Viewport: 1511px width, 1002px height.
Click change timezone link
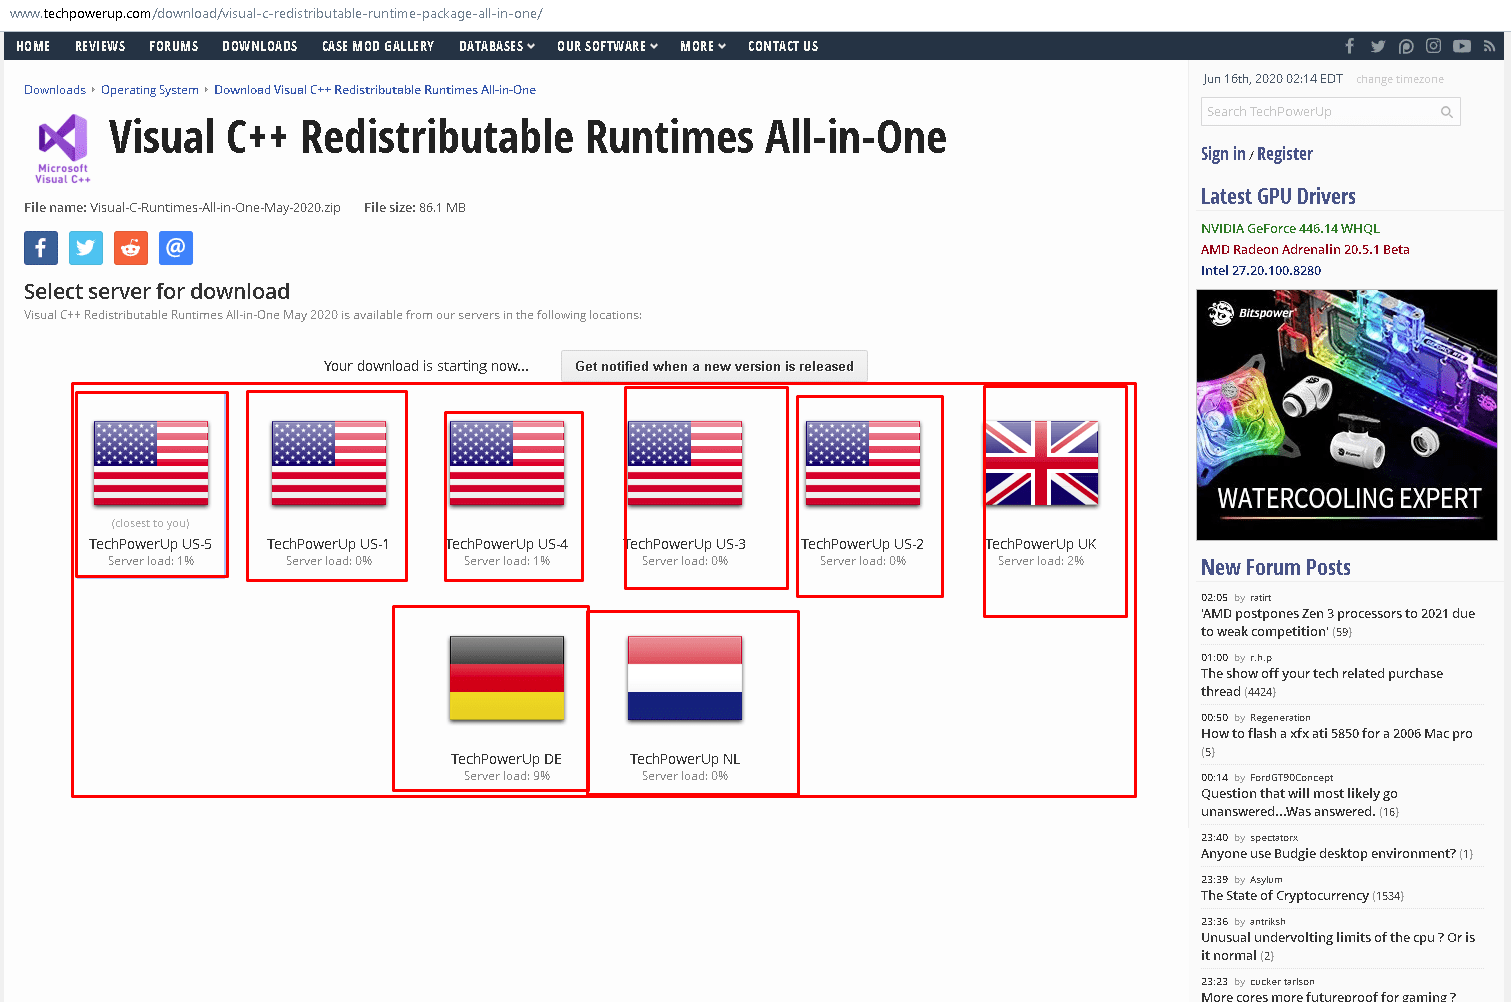(1400, 79)
